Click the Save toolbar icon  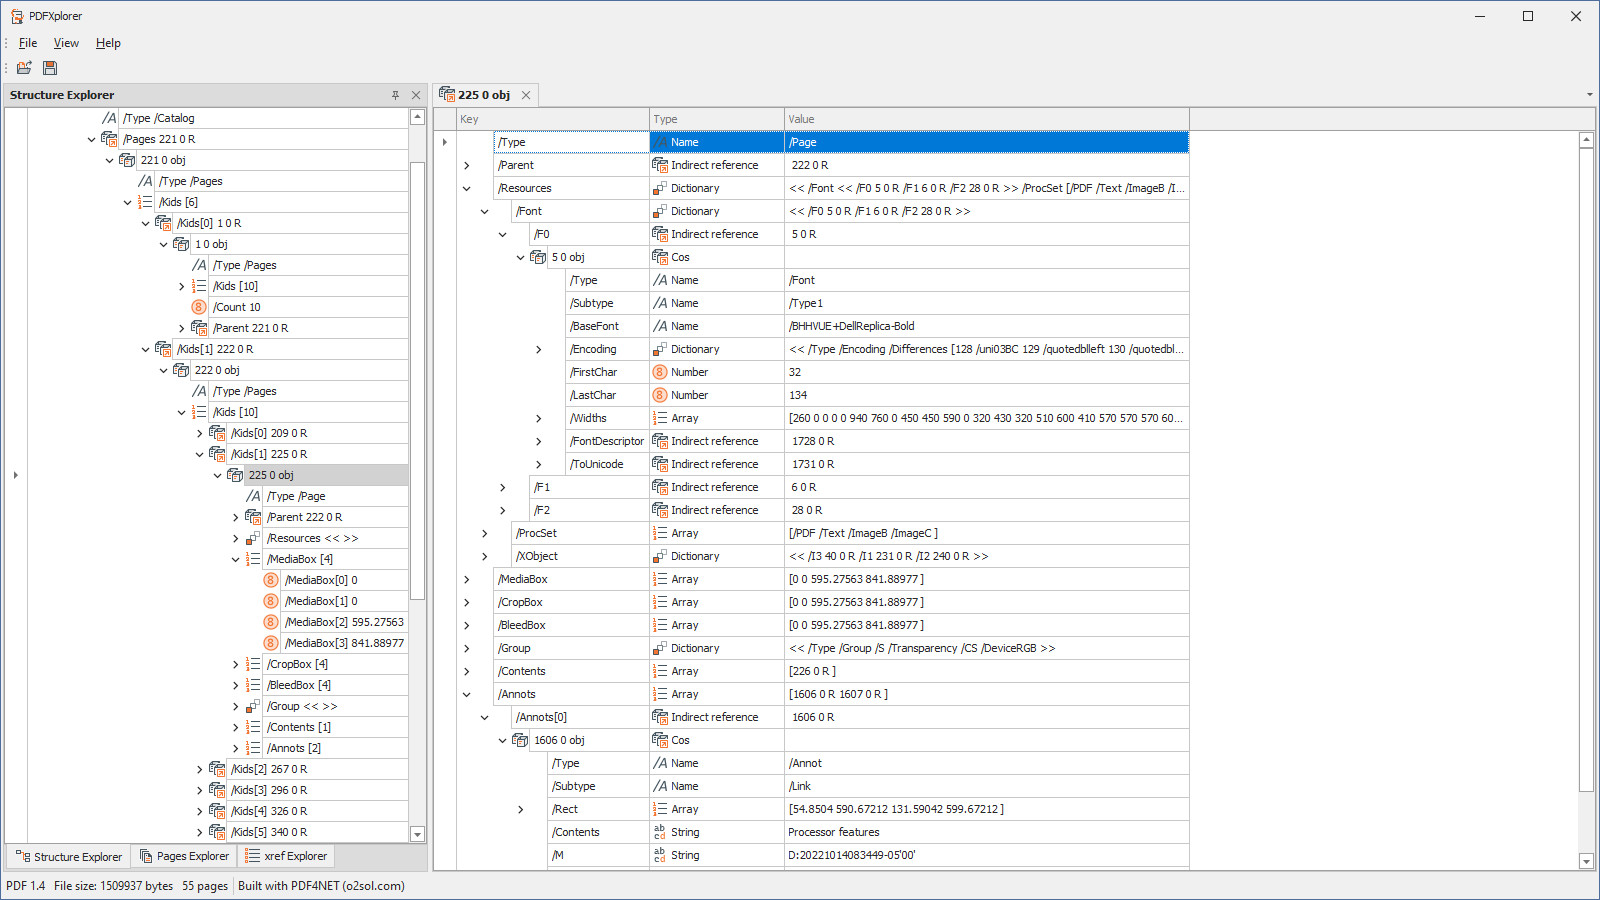pyautogui.click(x=50, y=68)
